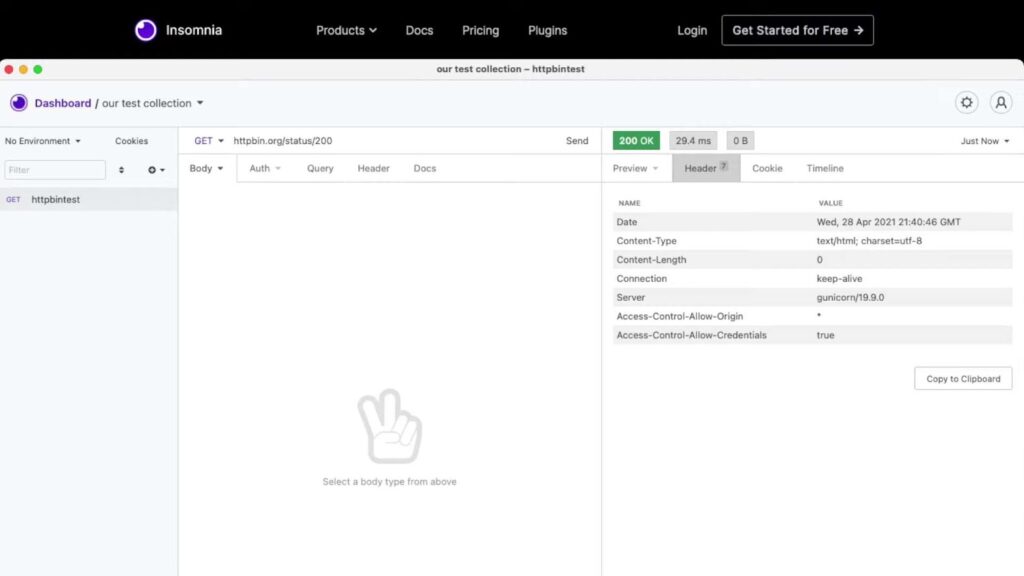Select response Header tab

point(706,168)
